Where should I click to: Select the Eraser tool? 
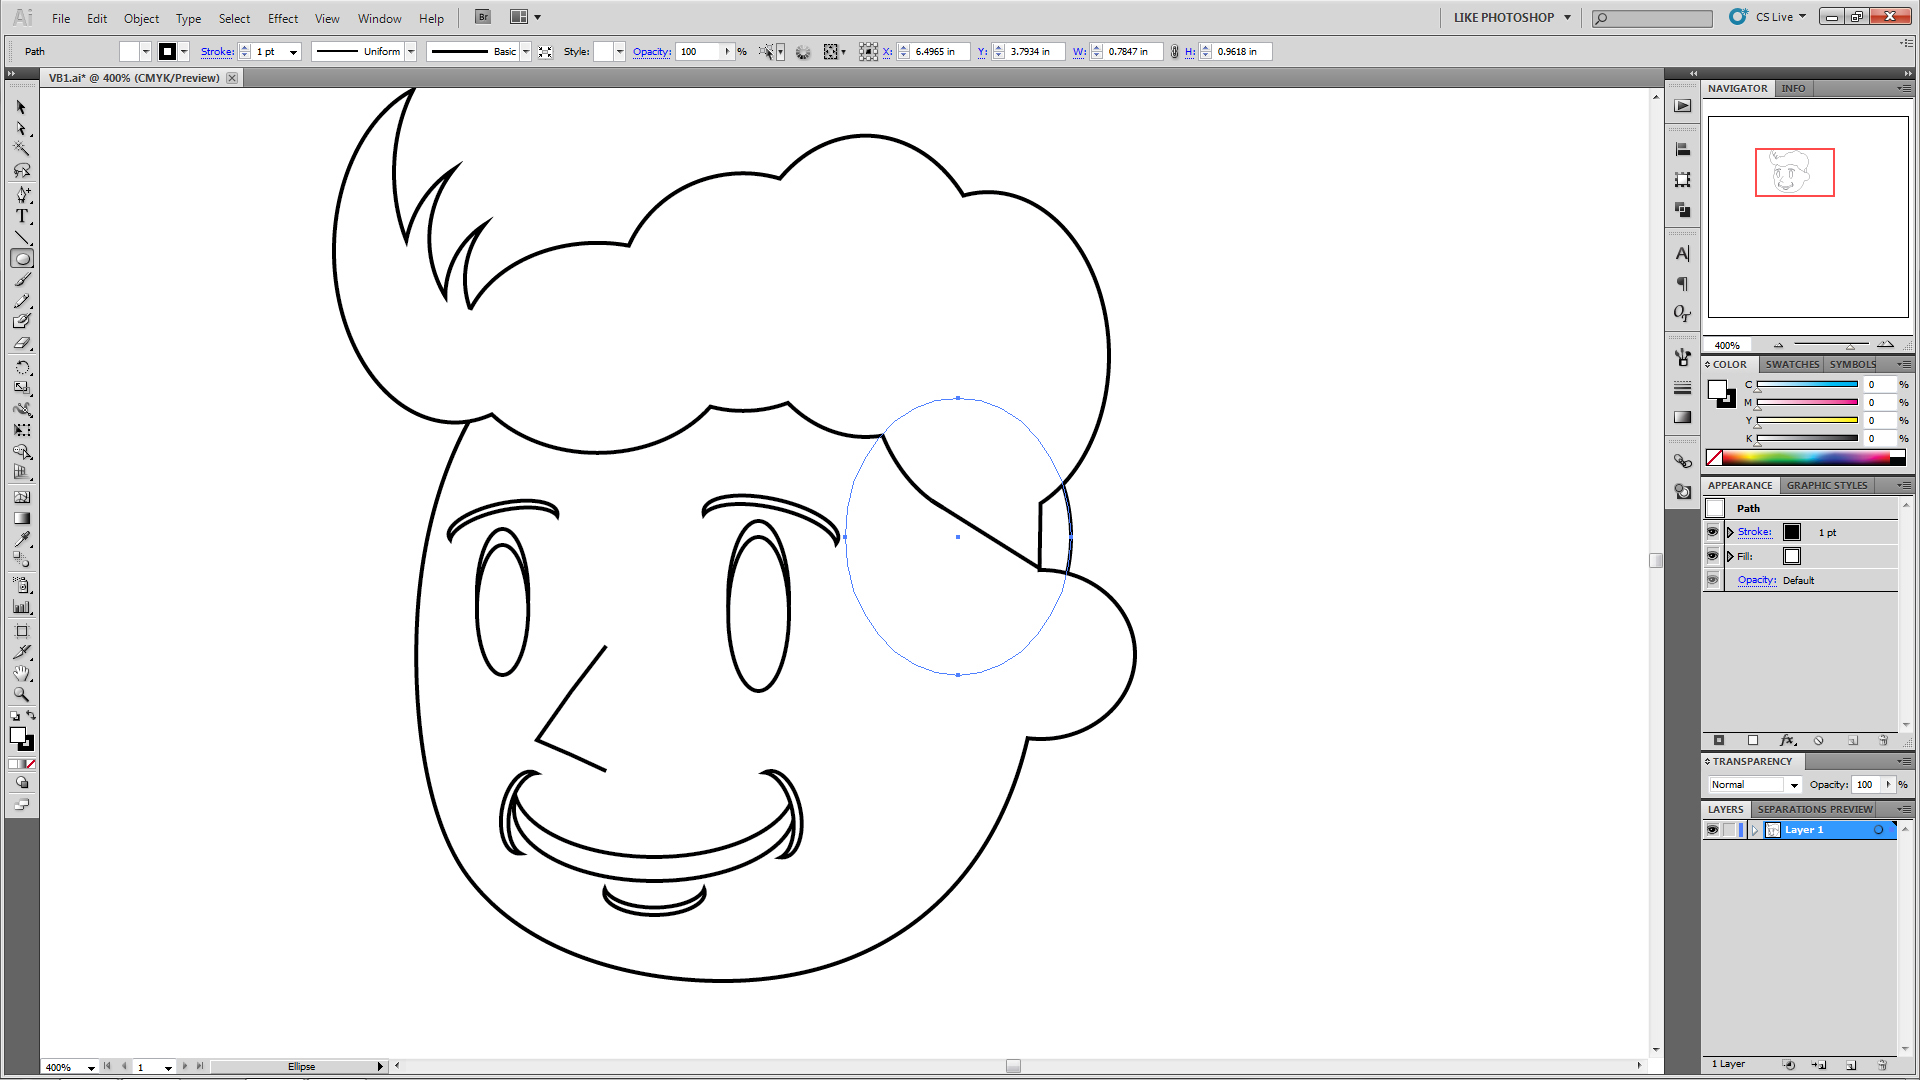pos(22,343)
